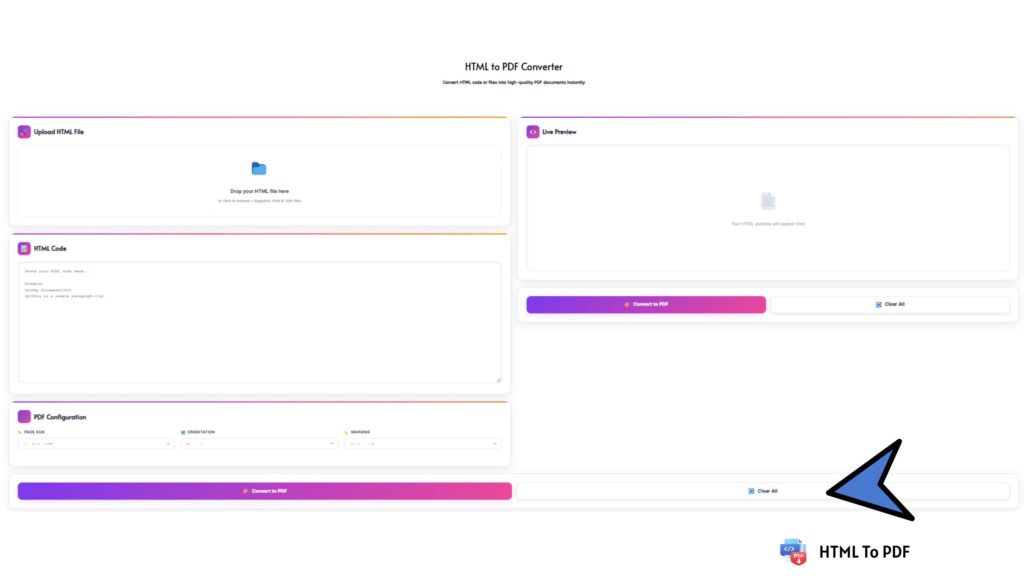This screenshot has height=576, width=1024.
Task: Open the Page Size dropdown
Action: click(x=96, y=443)
